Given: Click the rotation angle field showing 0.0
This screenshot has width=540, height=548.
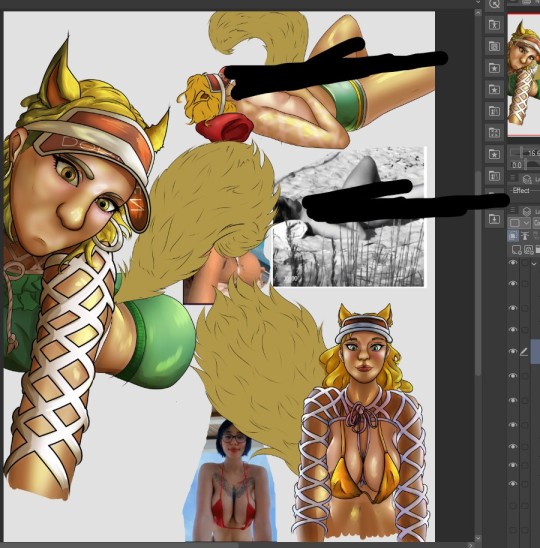Looking at the screenshot, I should pyautogui.click(x=517, y=165).
